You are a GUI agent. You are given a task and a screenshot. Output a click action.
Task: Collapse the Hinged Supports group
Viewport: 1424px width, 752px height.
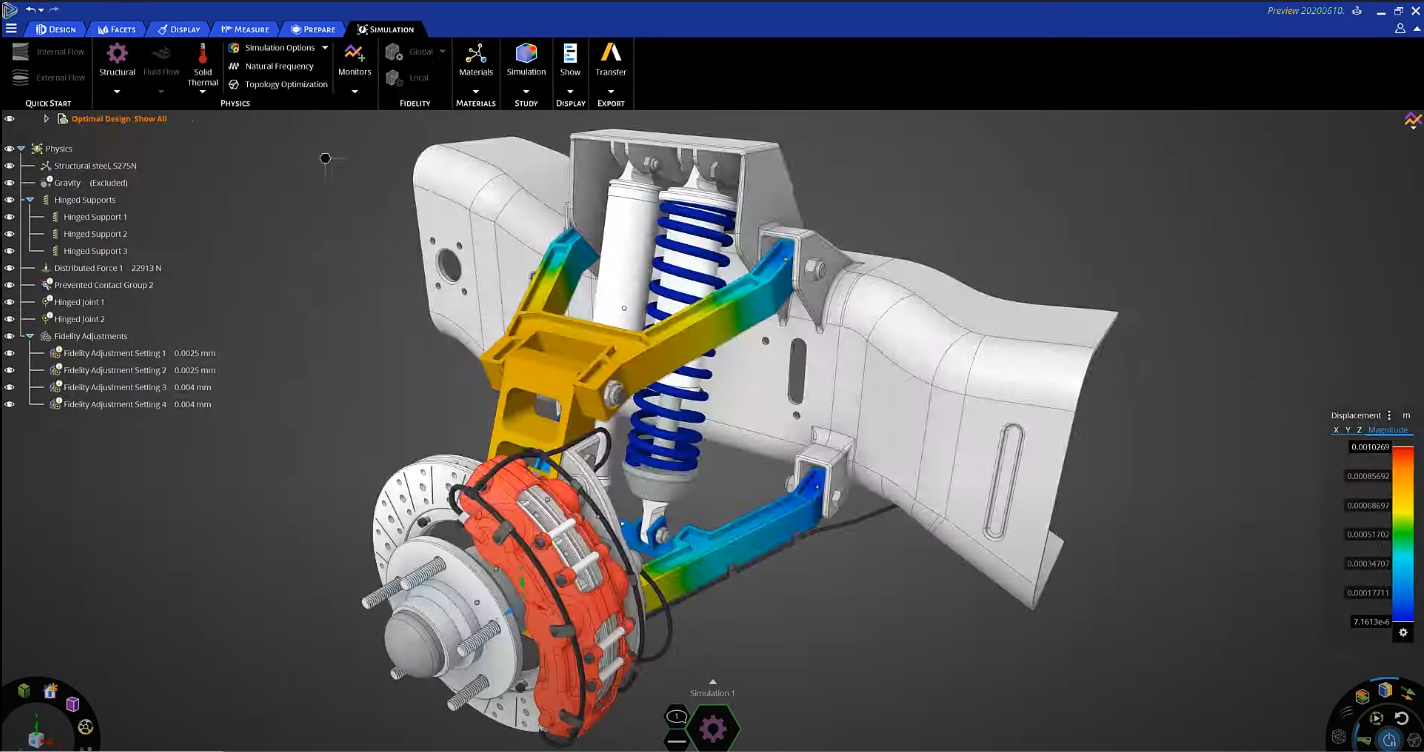pyautogui.click(x=30, y=200)
